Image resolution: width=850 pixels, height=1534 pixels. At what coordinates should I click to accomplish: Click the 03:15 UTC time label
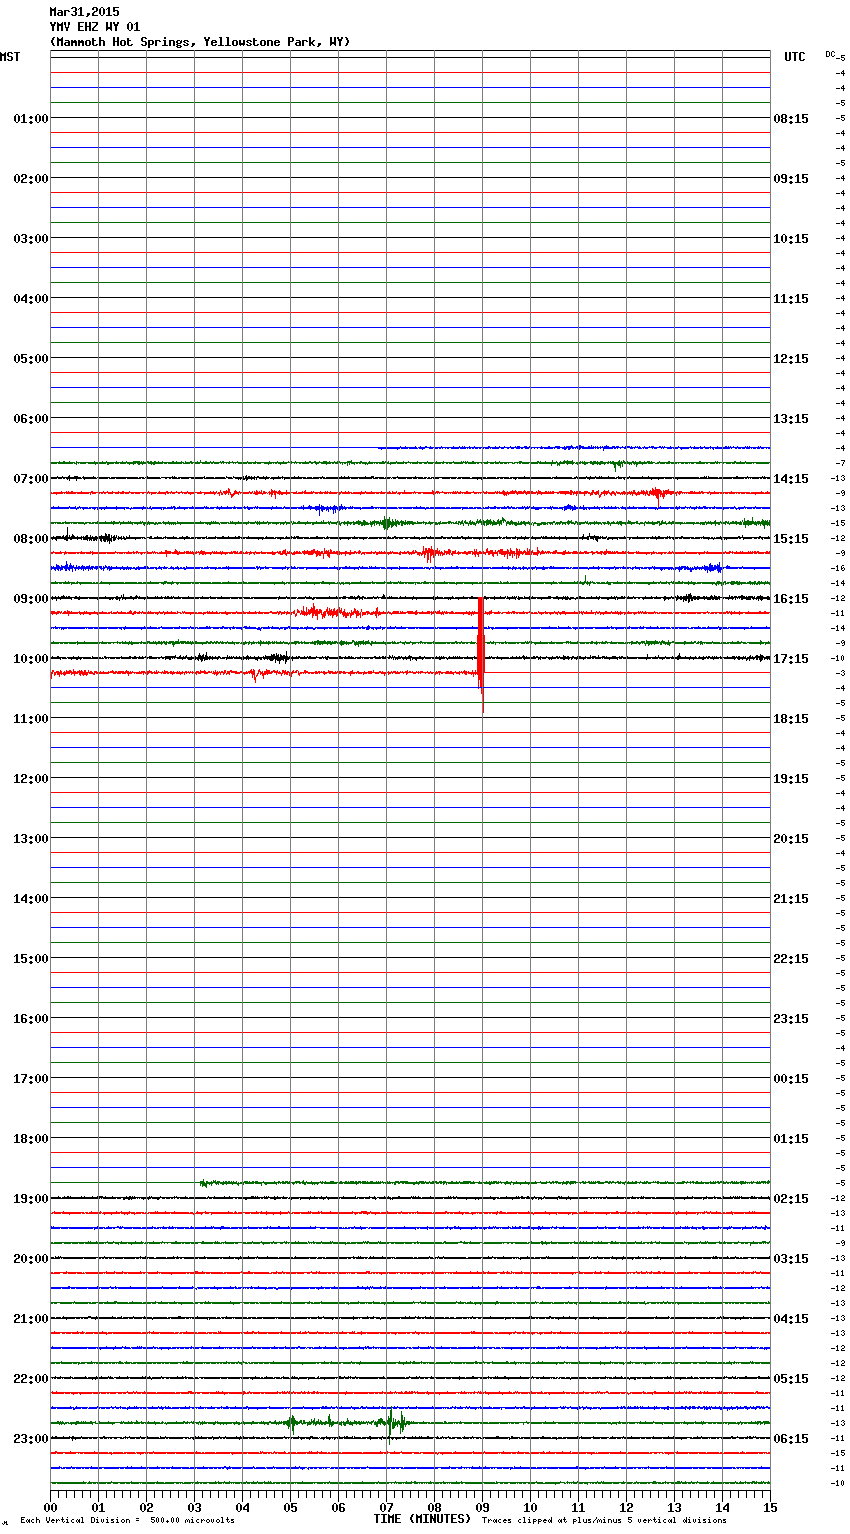pos(791,1259)
